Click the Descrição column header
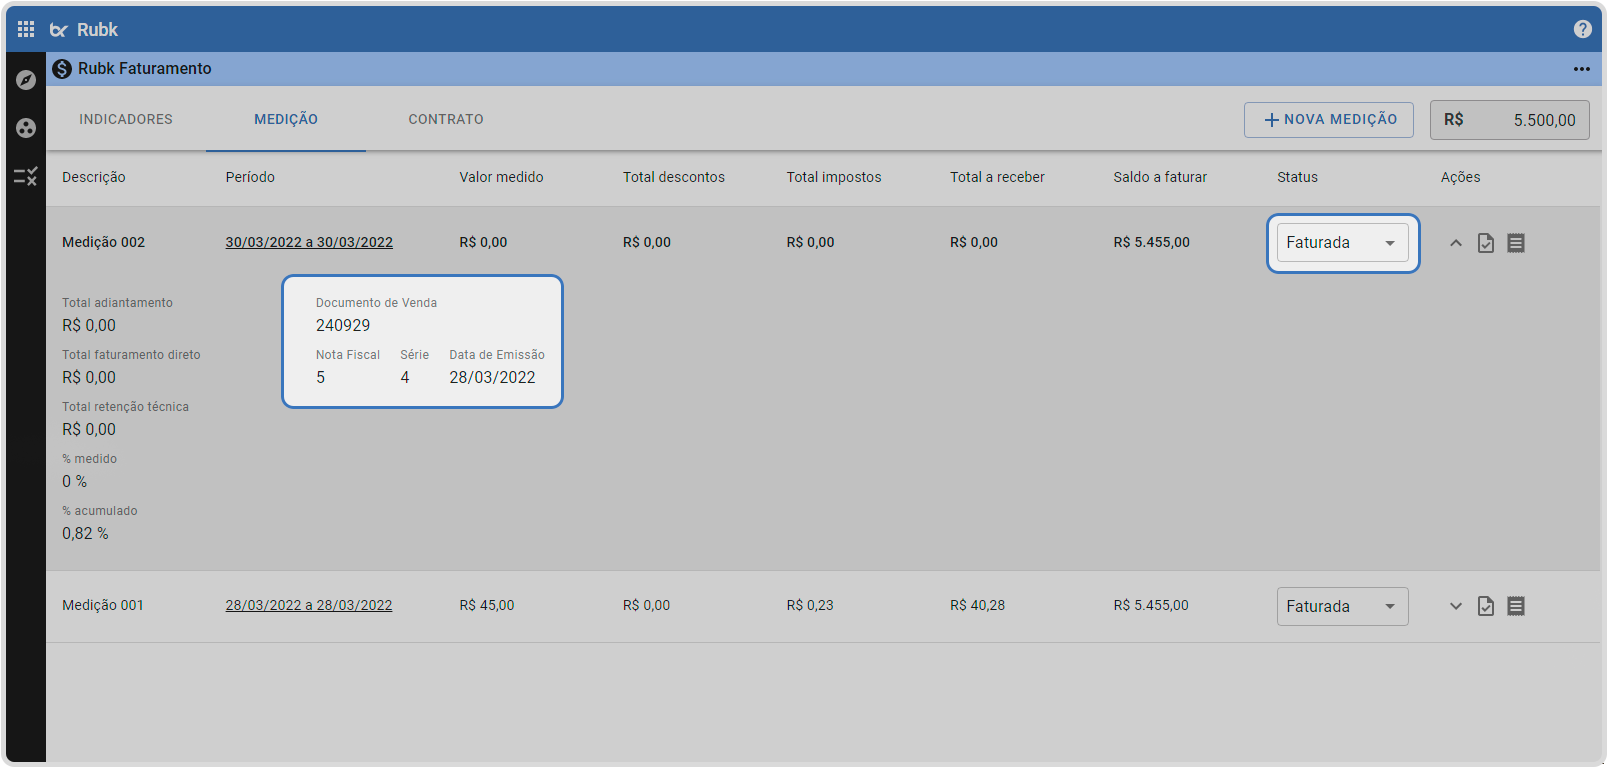Screen dimensions: 1608x767 click(x=94, y=177)
